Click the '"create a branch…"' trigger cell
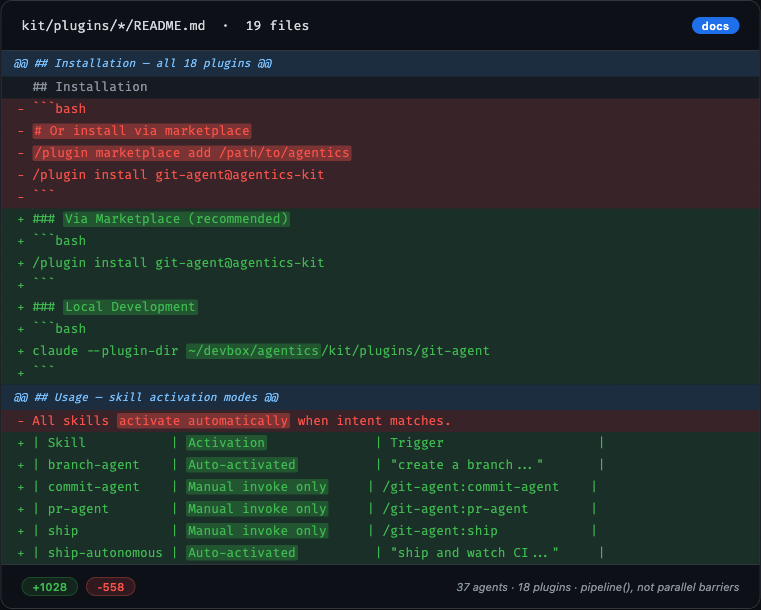761x610 pixels. pos(467,465)
